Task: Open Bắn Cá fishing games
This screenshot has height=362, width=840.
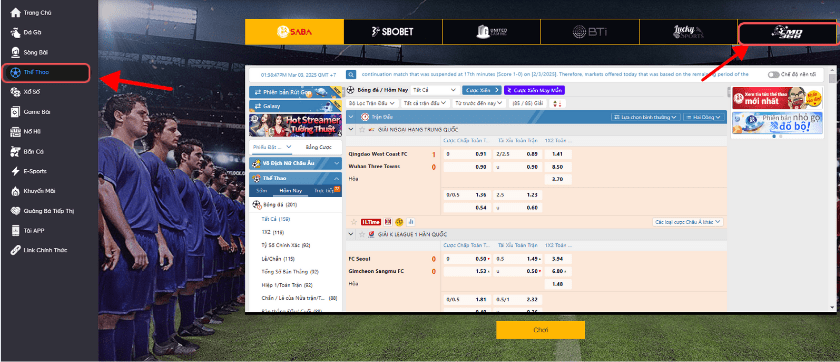Action: 32,152
